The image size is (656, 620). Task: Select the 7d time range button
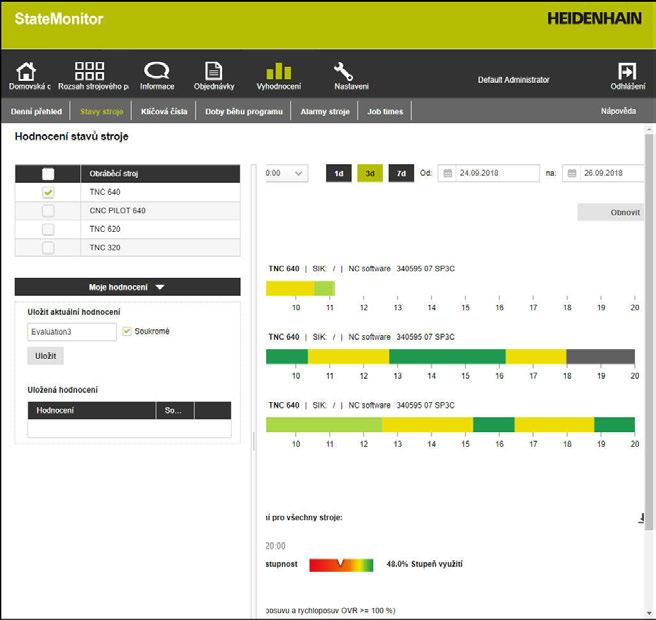[x=401, y=173]
